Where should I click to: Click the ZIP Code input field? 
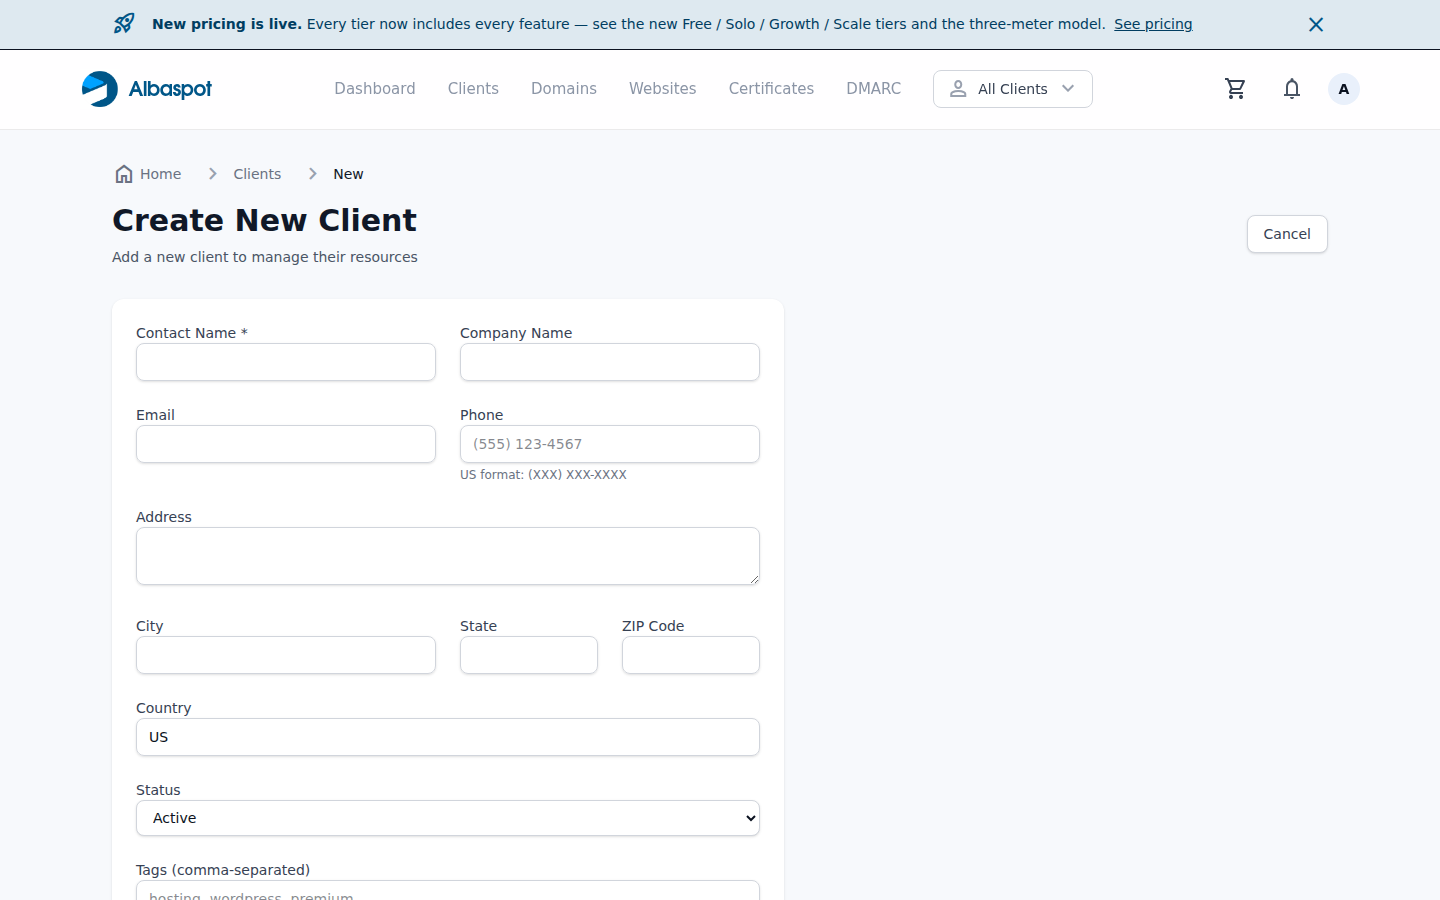691,655
